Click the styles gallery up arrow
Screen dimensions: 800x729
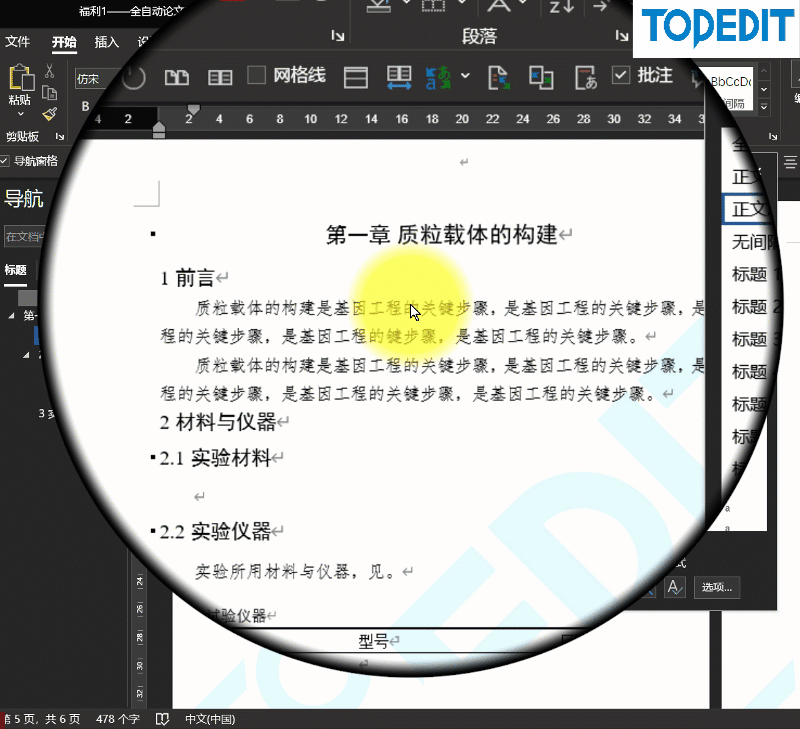tap(764, 71)
